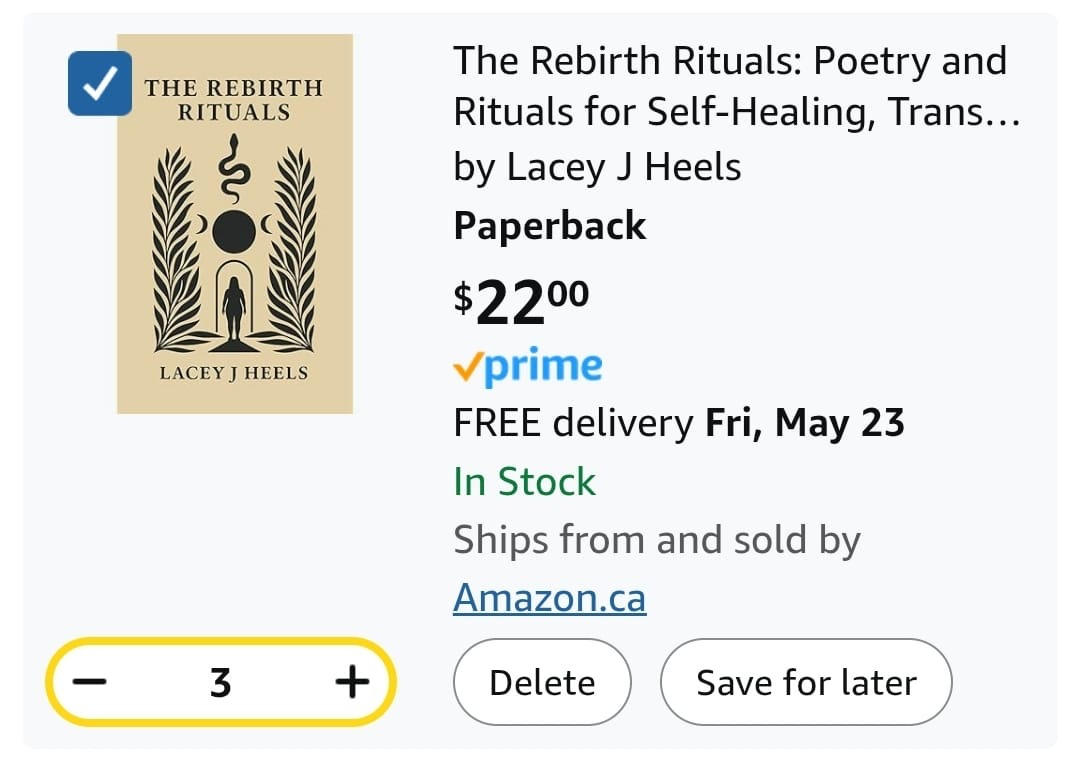Click the orange Prime checkmark icon
The image size is (1080, 782).
click(466, 369)
